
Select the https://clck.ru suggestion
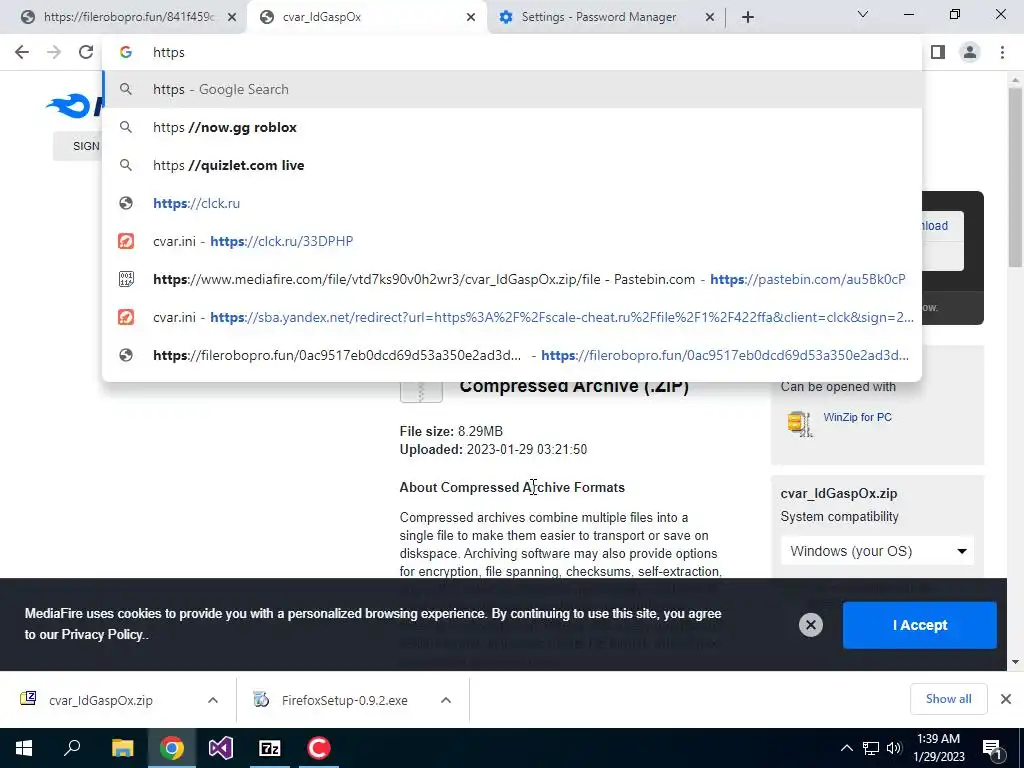click(512, 203)
